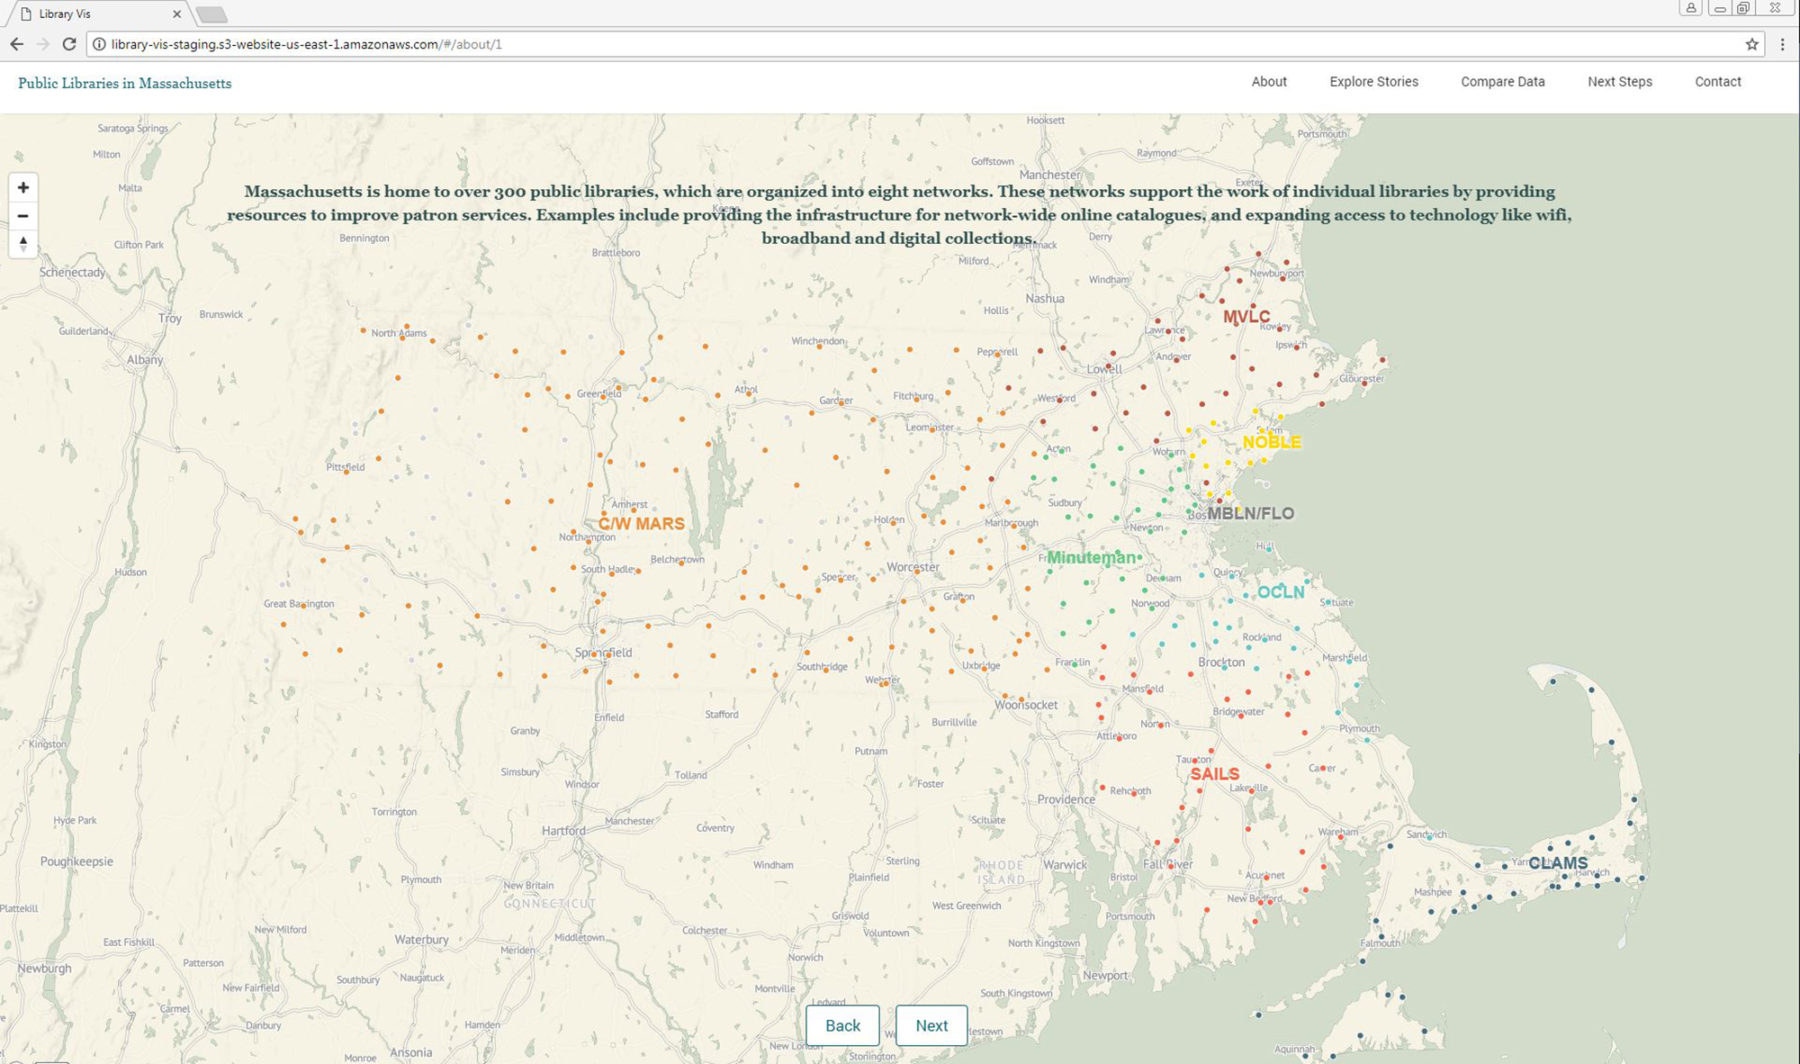Viewport: 1800px width, 1064px height.
Task: Close the Library Vis tab
Action: pyautogui.click(x=177, y=14)
